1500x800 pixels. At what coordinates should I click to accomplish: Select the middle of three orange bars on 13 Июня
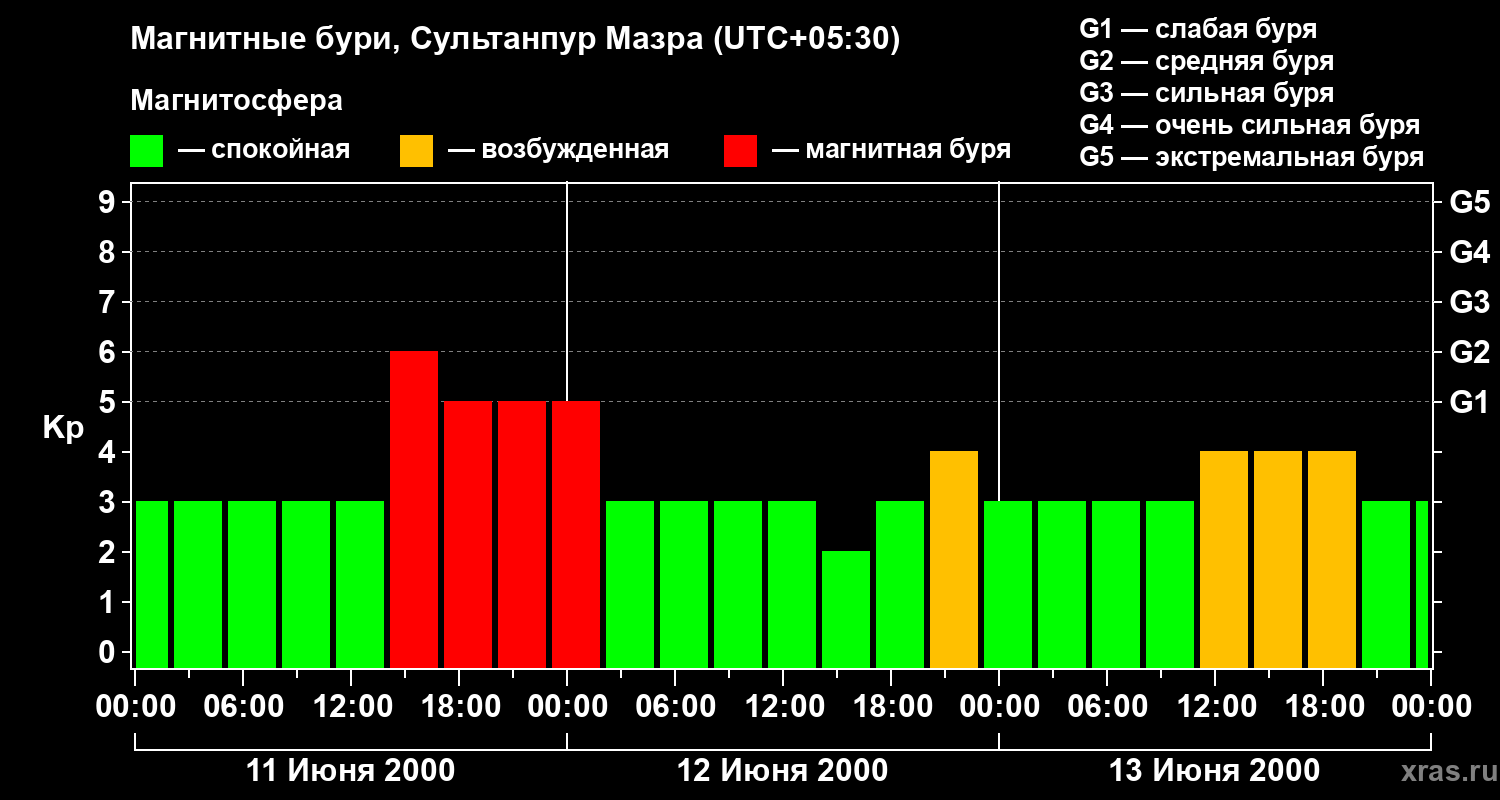[1278, 560]
